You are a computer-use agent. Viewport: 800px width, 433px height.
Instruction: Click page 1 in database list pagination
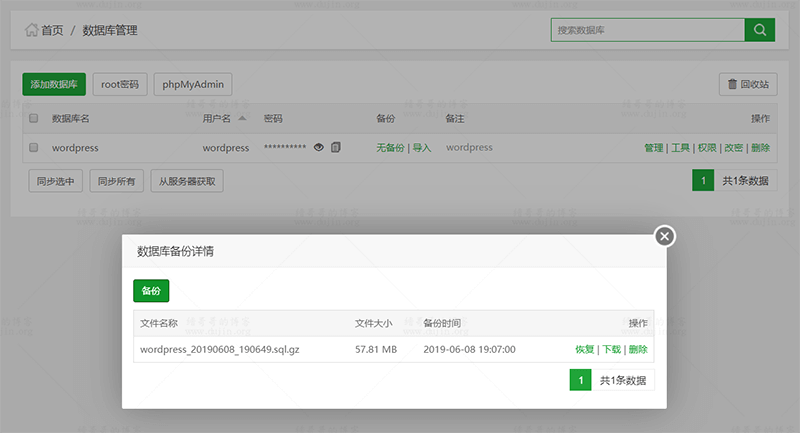[x=703, y=181]
